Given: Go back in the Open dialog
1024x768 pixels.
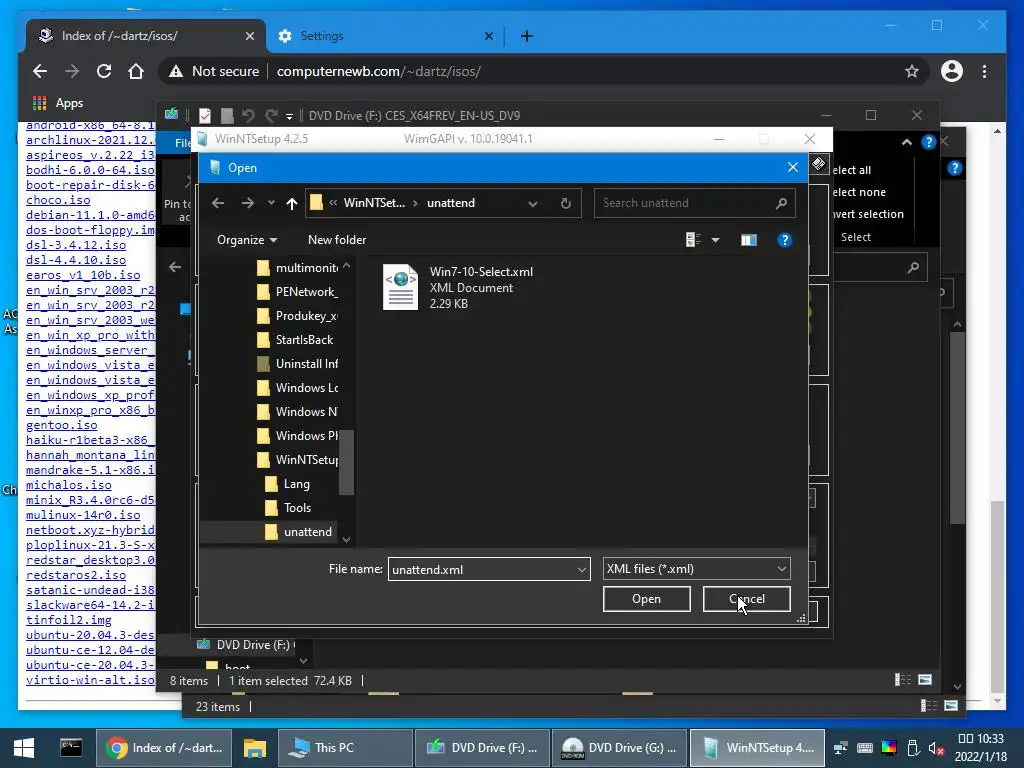Looking at the screenshot, I should (218, 203).
